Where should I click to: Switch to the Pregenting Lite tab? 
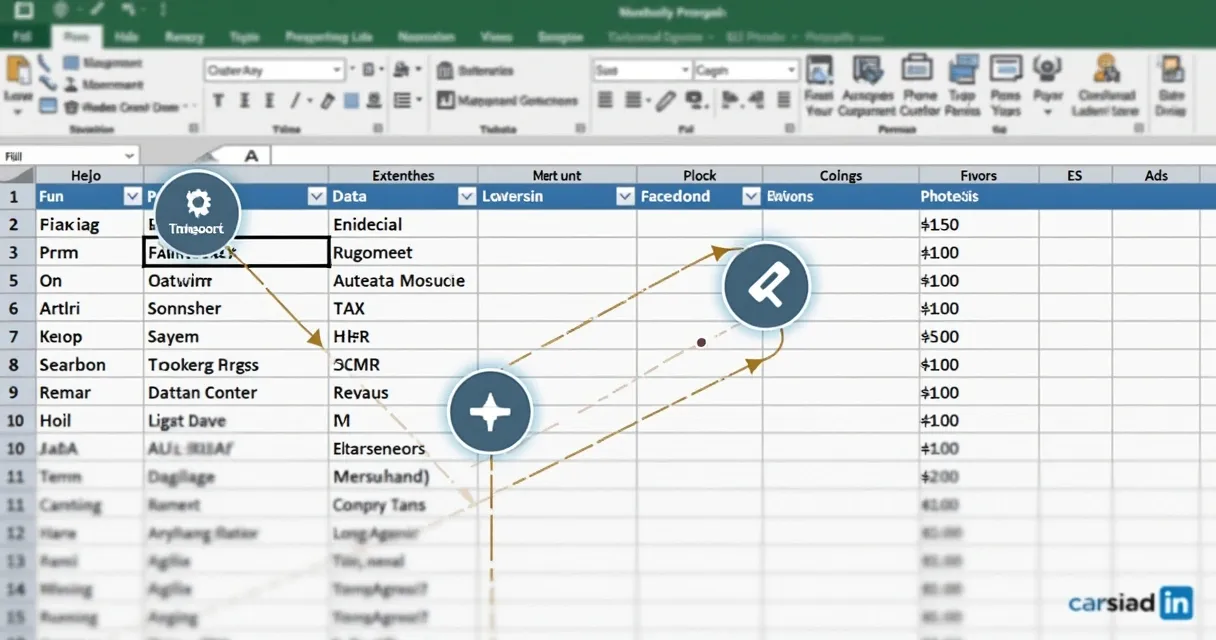329,37
